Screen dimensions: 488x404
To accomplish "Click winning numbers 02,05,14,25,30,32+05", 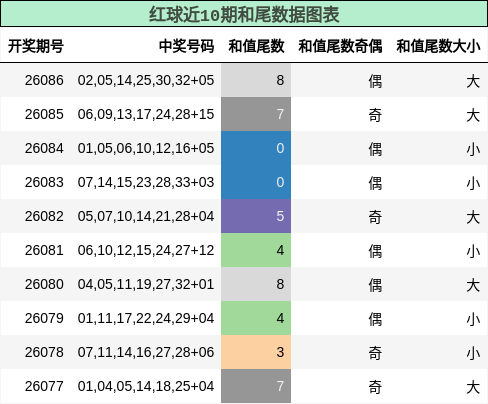I will (x=146, y=80).
